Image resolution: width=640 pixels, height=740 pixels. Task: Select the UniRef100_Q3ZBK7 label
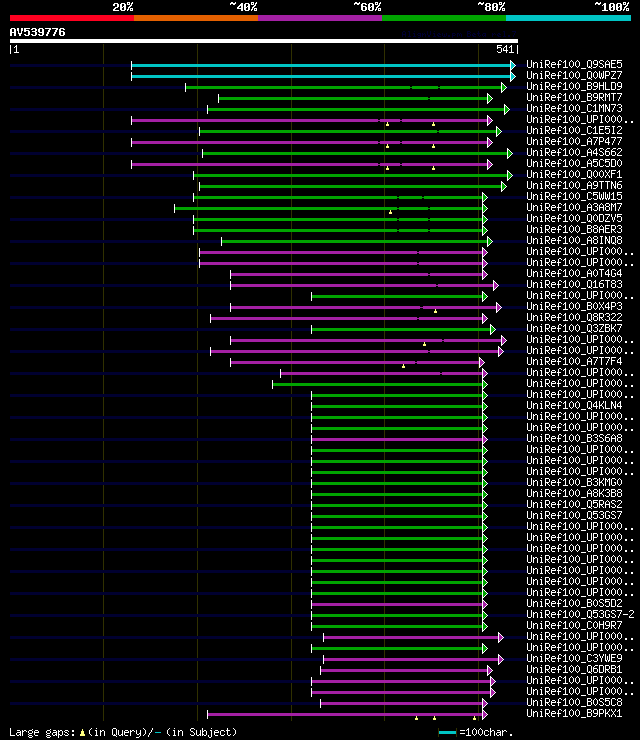[x=574, y=328]
